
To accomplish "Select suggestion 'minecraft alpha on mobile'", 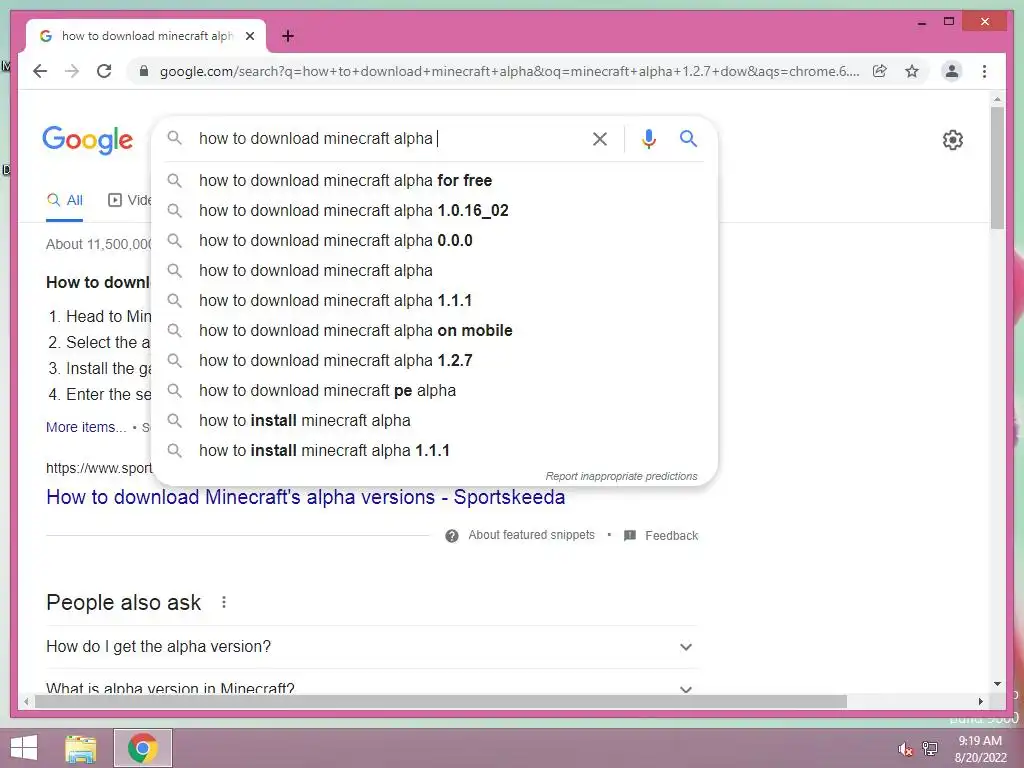I will point(434,330).
